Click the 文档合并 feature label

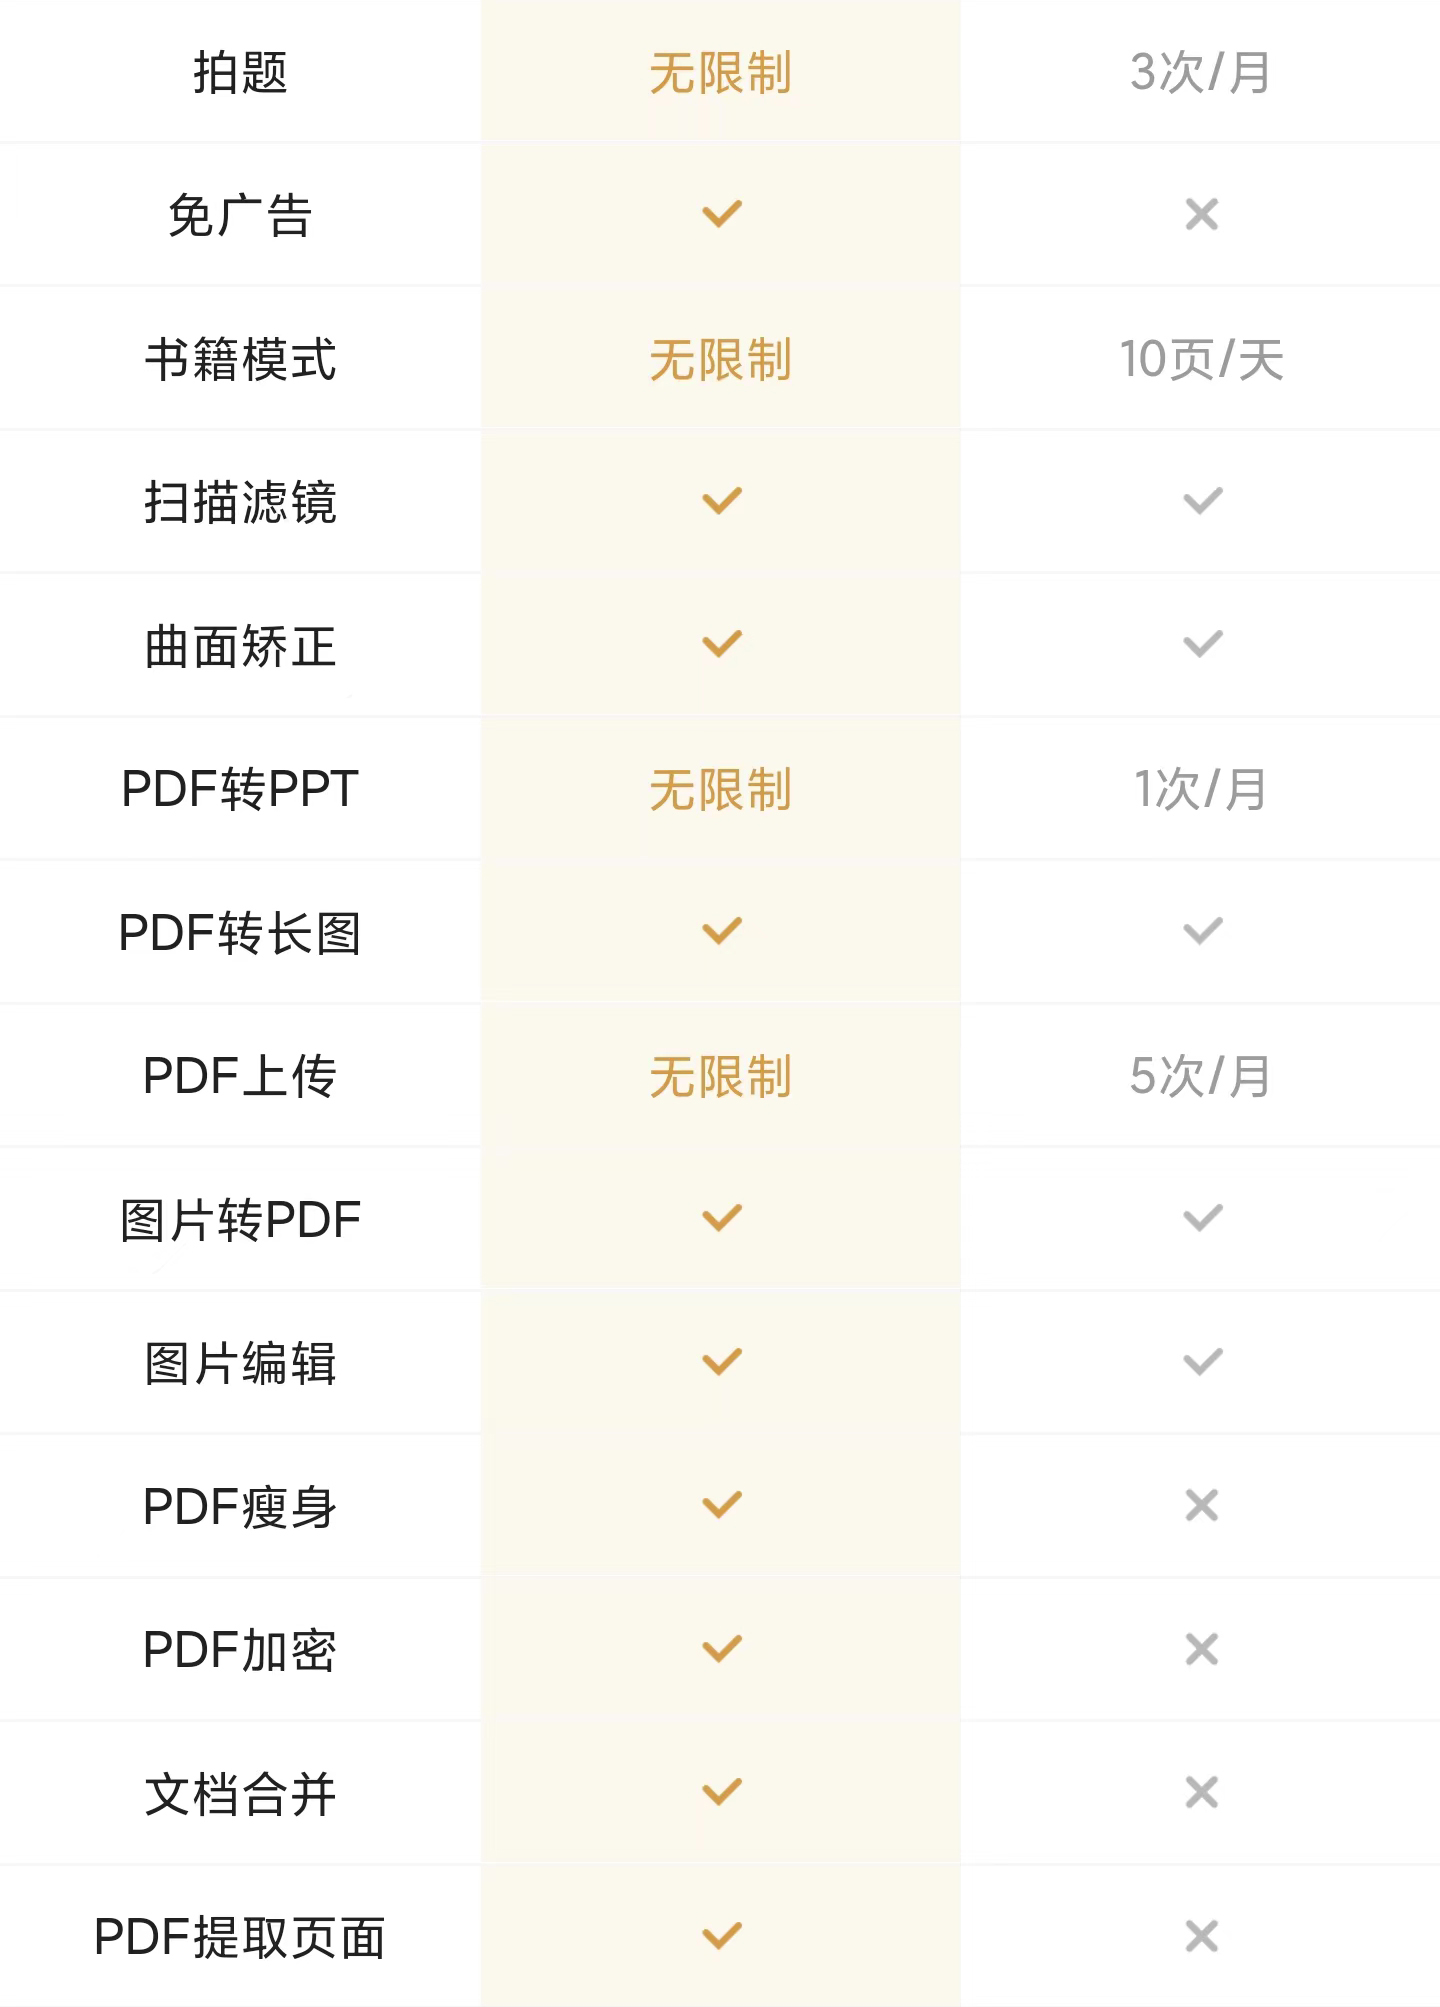pos(240,1793)
